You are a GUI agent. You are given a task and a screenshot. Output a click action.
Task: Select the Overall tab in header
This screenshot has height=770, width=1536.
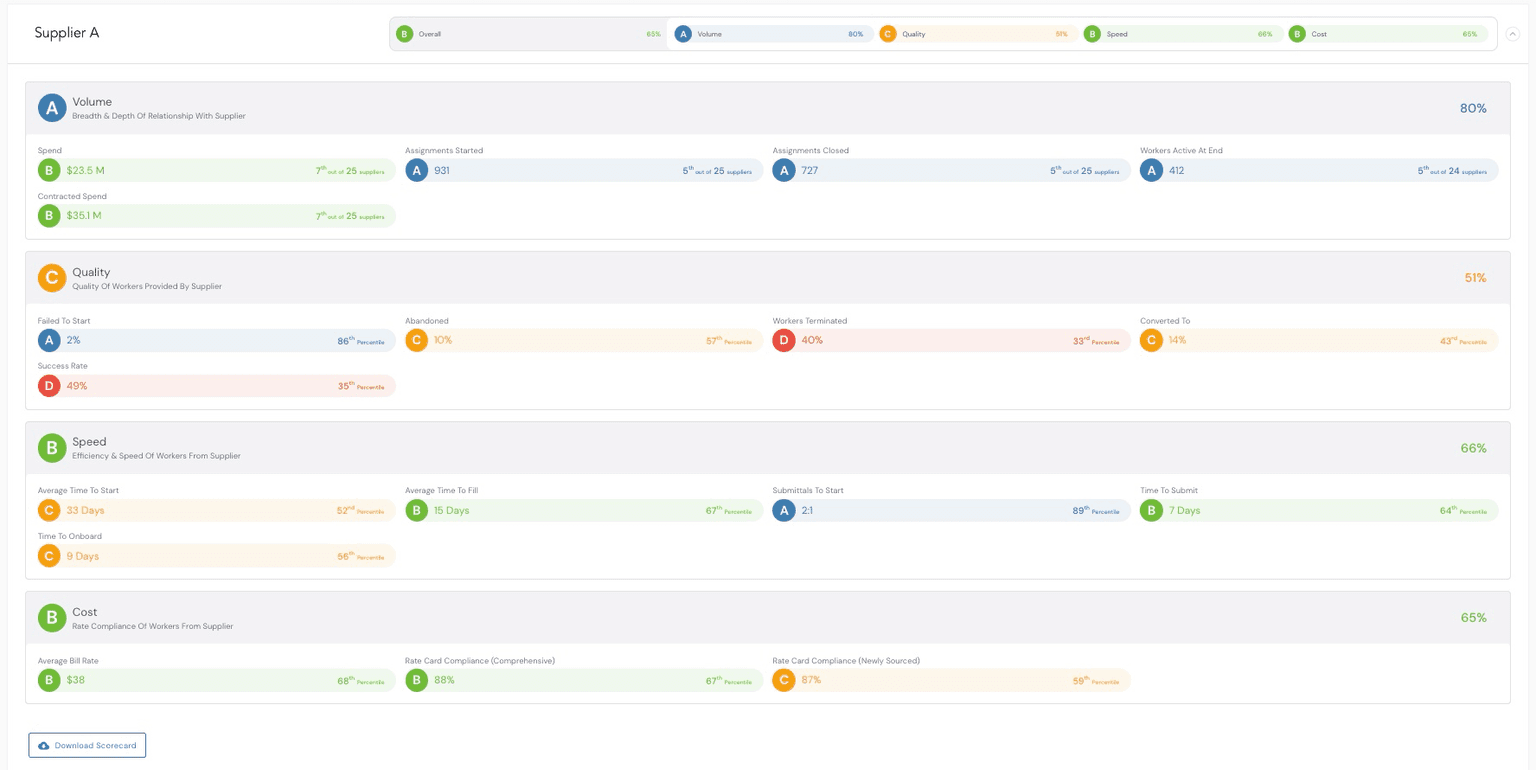[x=528, y=34]
